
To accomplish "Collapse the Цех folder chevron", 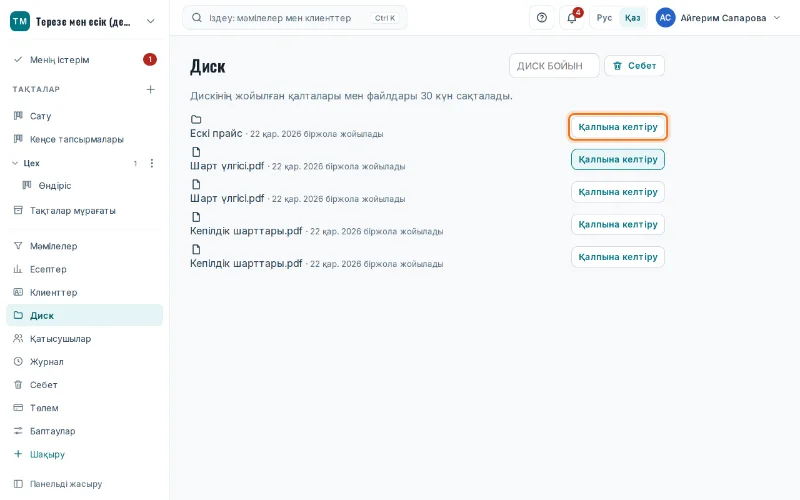I will [x=15, y=163].
